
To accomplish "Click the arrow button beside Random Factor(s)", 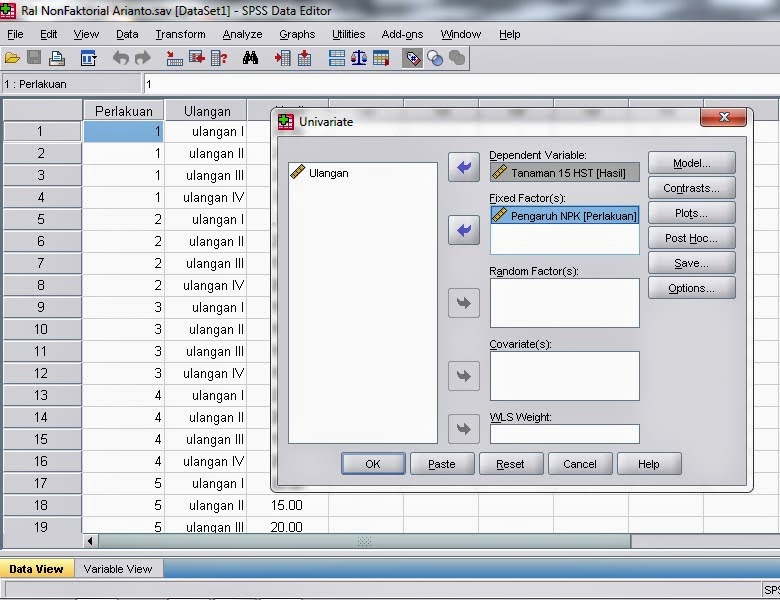I will pyautogui.click(x=464, y=302).
